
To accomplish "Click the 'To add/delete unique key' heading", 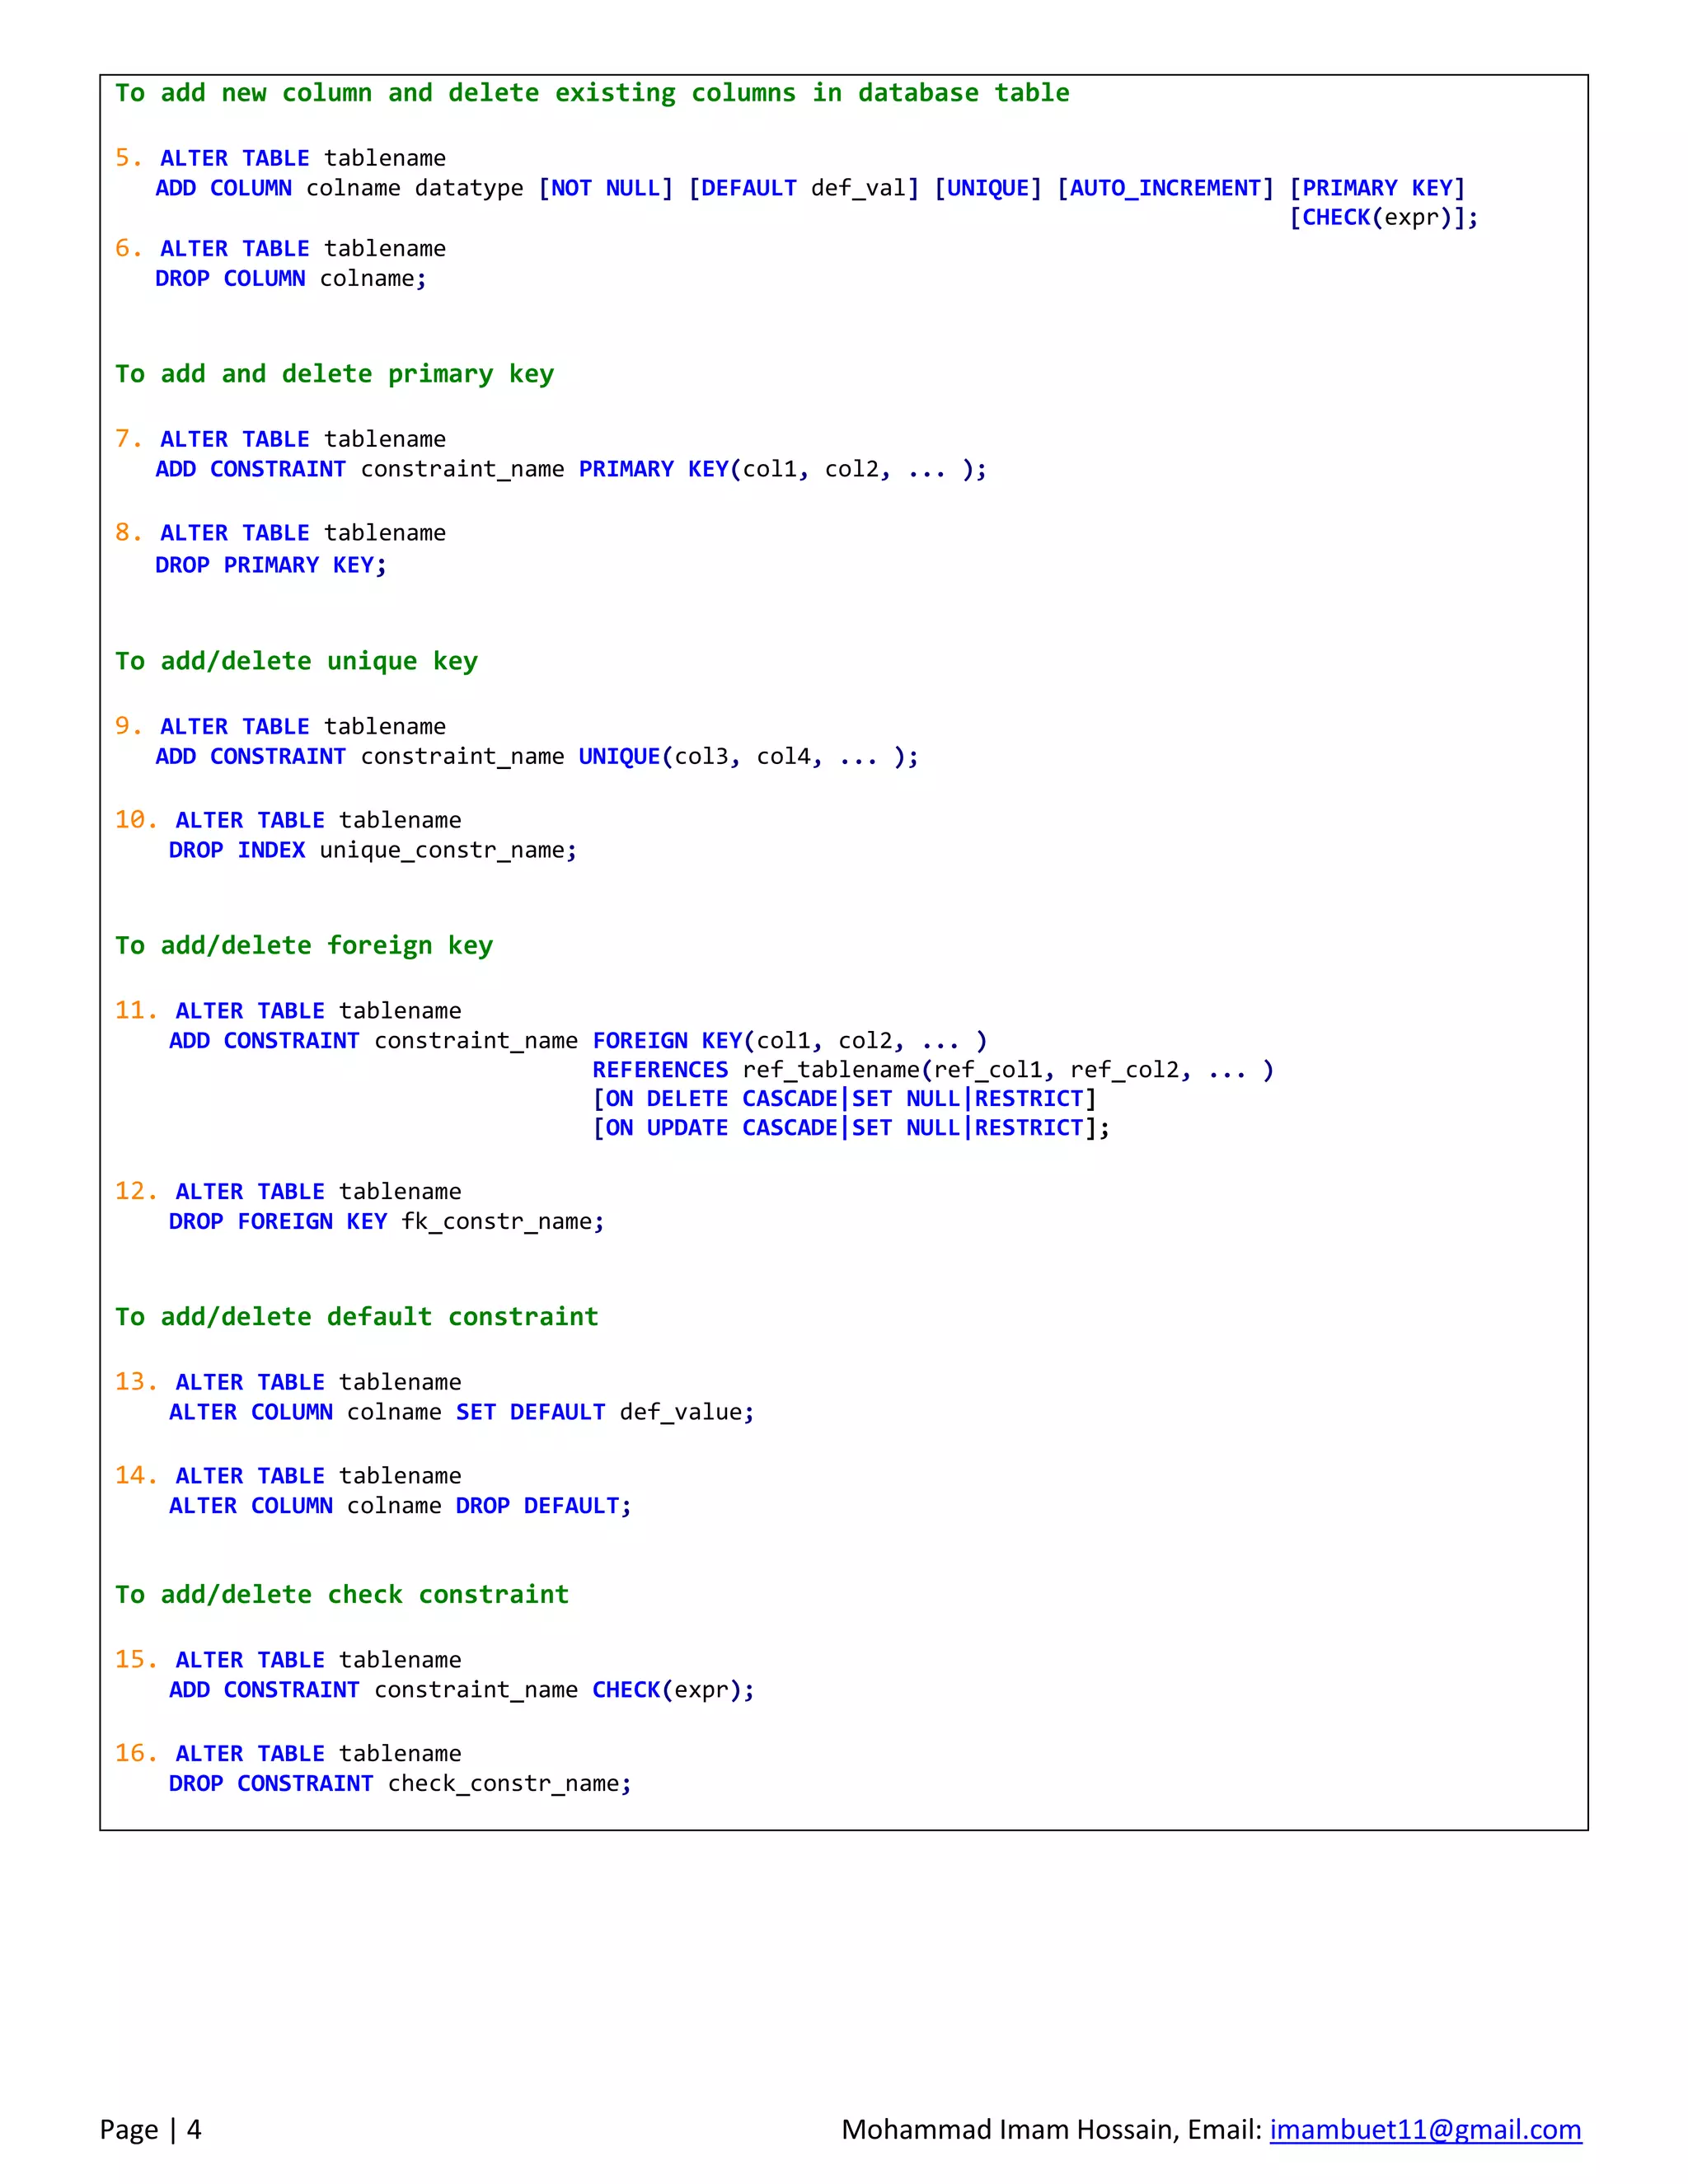I will coord(296,661).
